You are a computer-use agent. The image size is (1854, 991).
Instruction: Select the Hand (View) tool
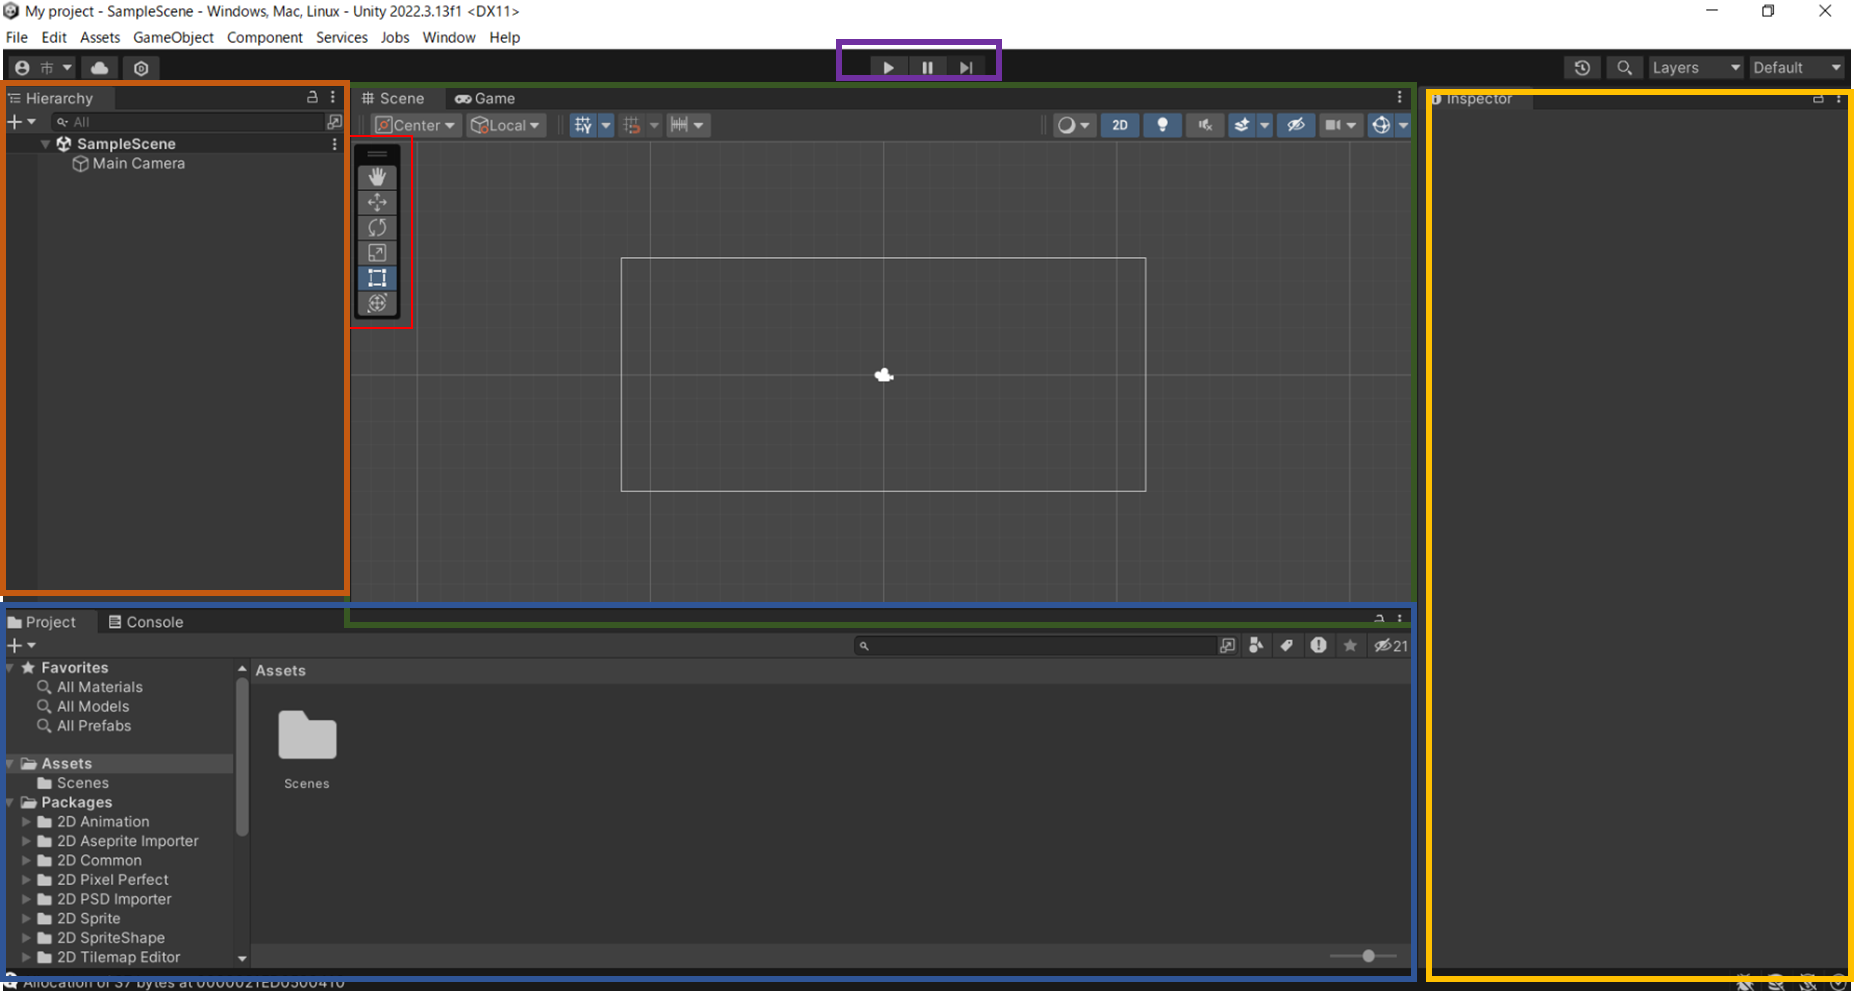(x=377, y=176)
